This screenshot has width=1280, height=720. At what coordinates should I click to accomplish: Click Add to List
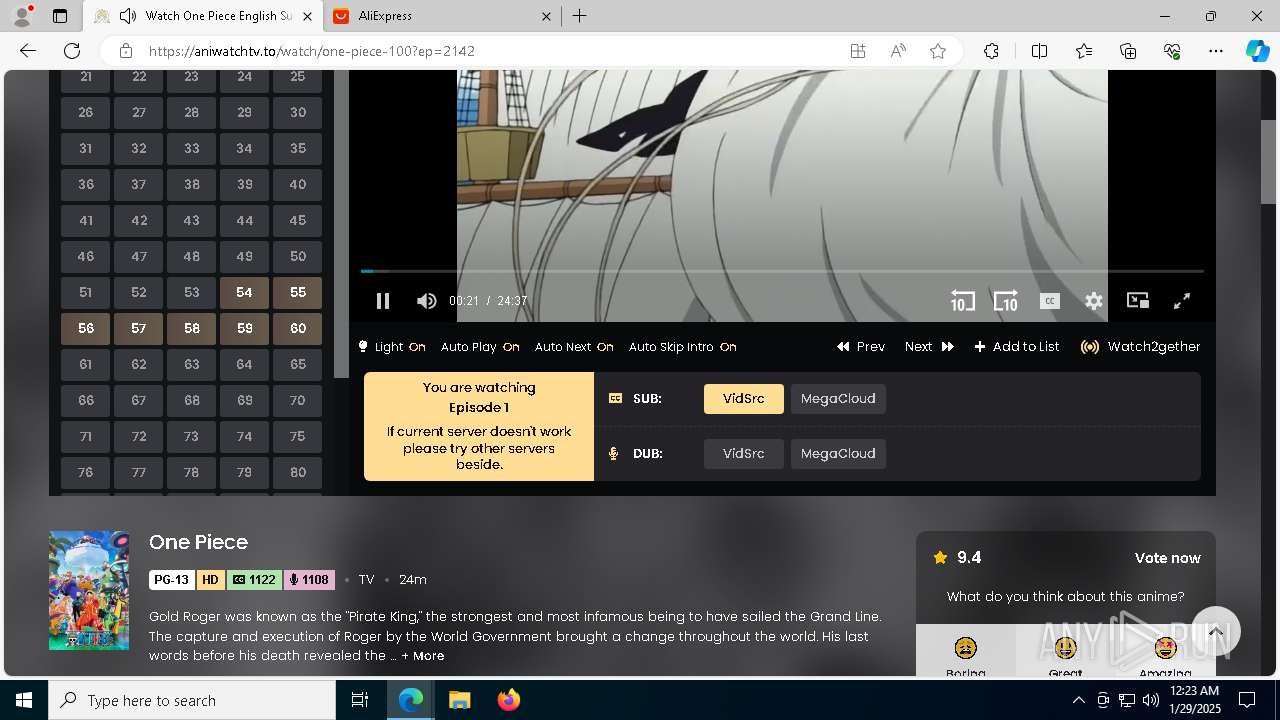click(x=1017, y=347)
